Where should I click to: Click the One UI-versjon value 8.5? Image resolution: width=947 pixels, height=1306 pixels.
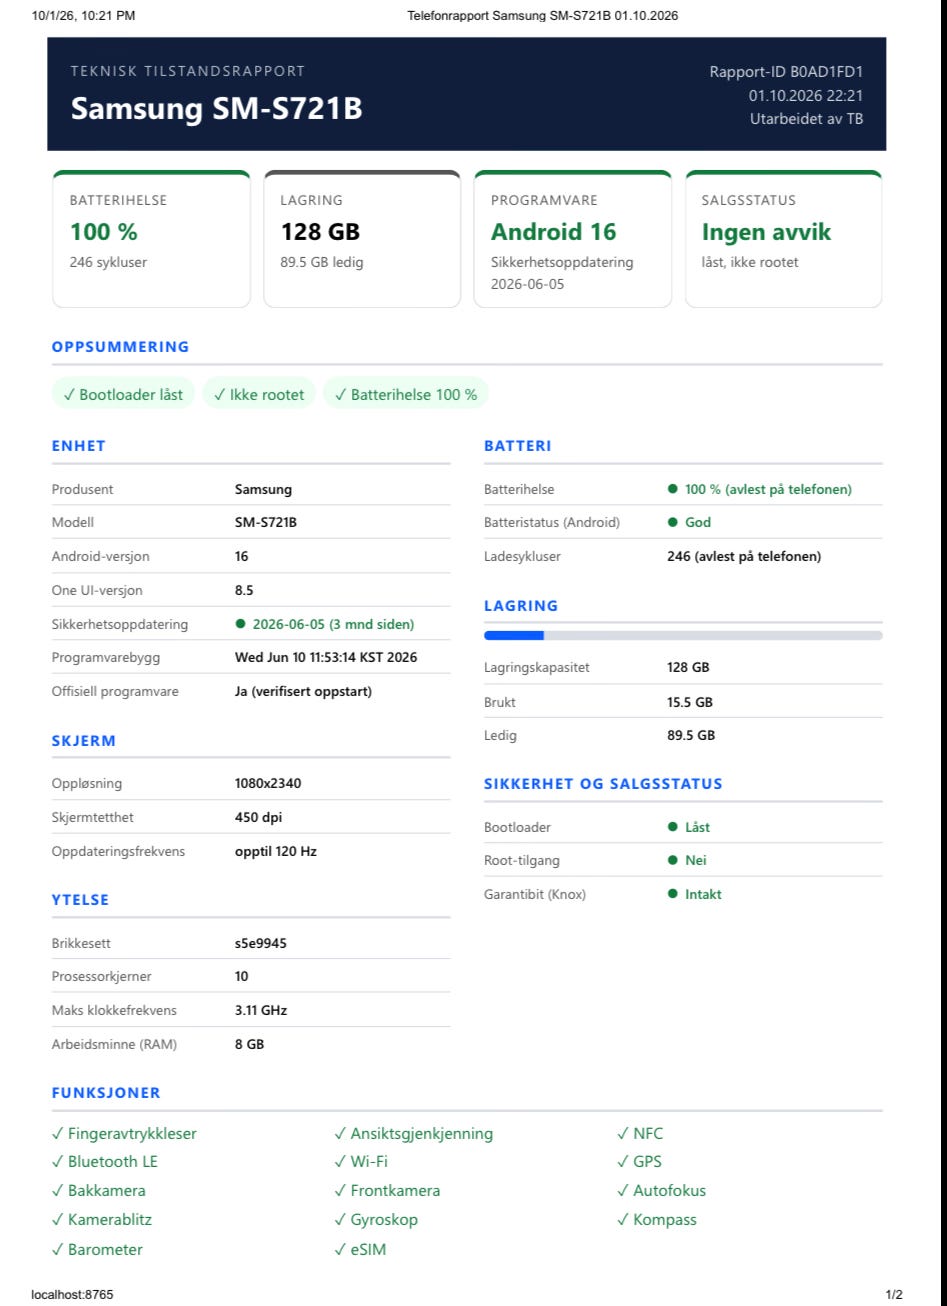coord(244,590)
